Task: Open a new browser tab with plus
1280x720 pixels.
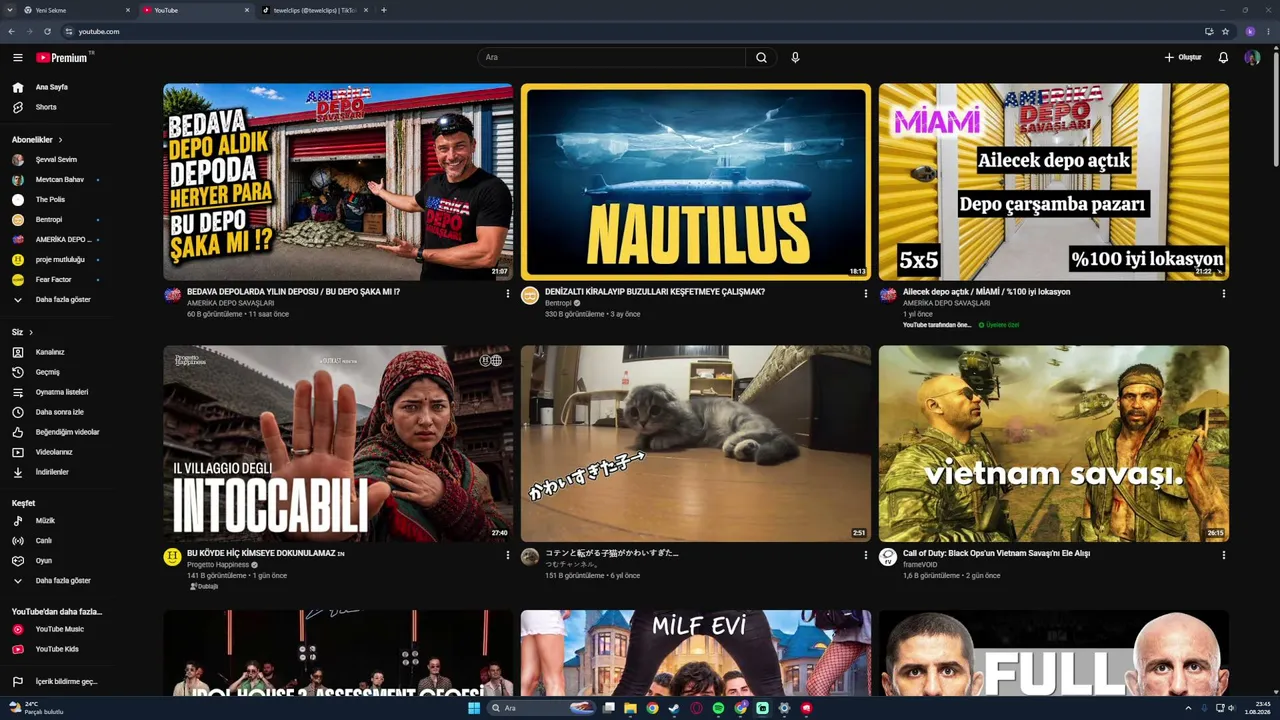Action: pyautogui.click(x=384, y=10)
